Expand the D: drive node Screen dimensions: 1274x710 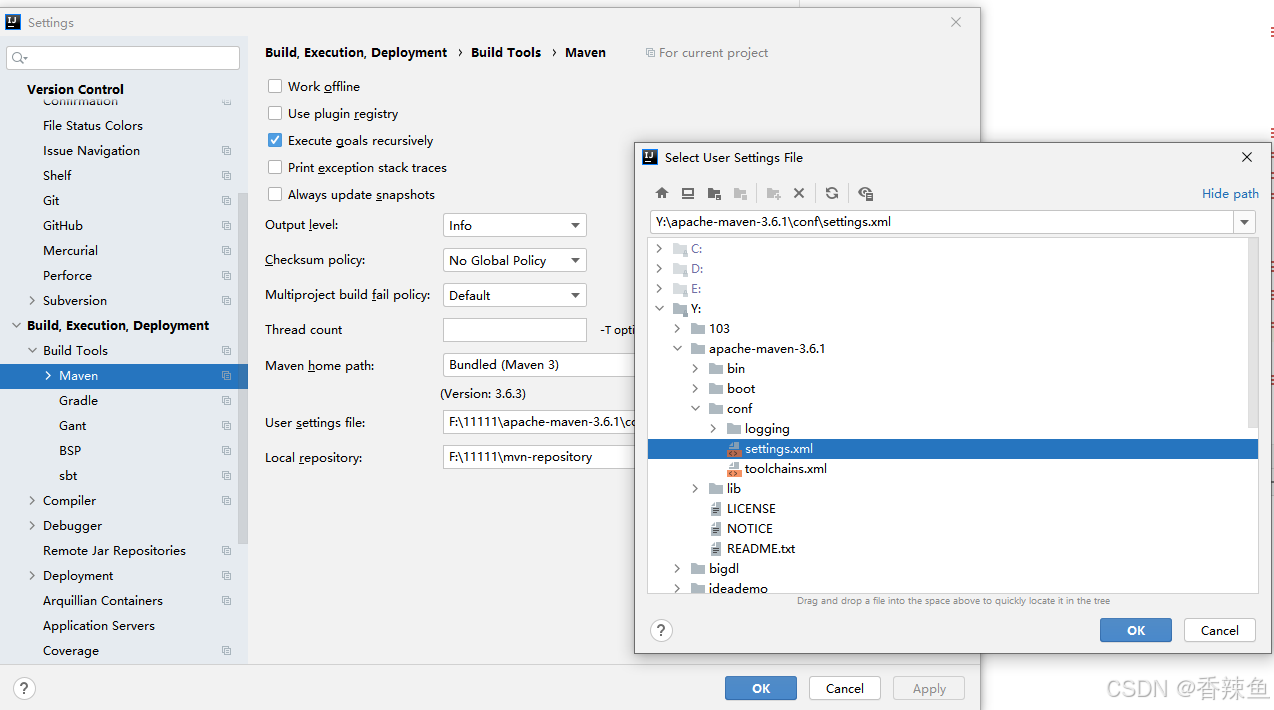pos(659,269)
